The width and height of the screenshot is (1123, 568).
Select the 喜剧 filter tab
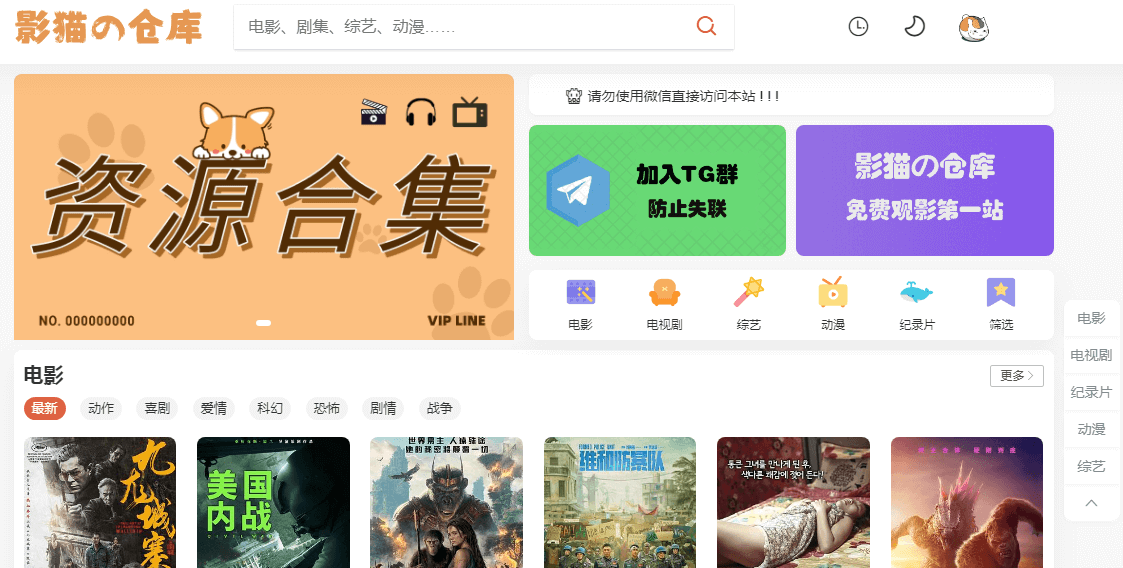point(157,408)
